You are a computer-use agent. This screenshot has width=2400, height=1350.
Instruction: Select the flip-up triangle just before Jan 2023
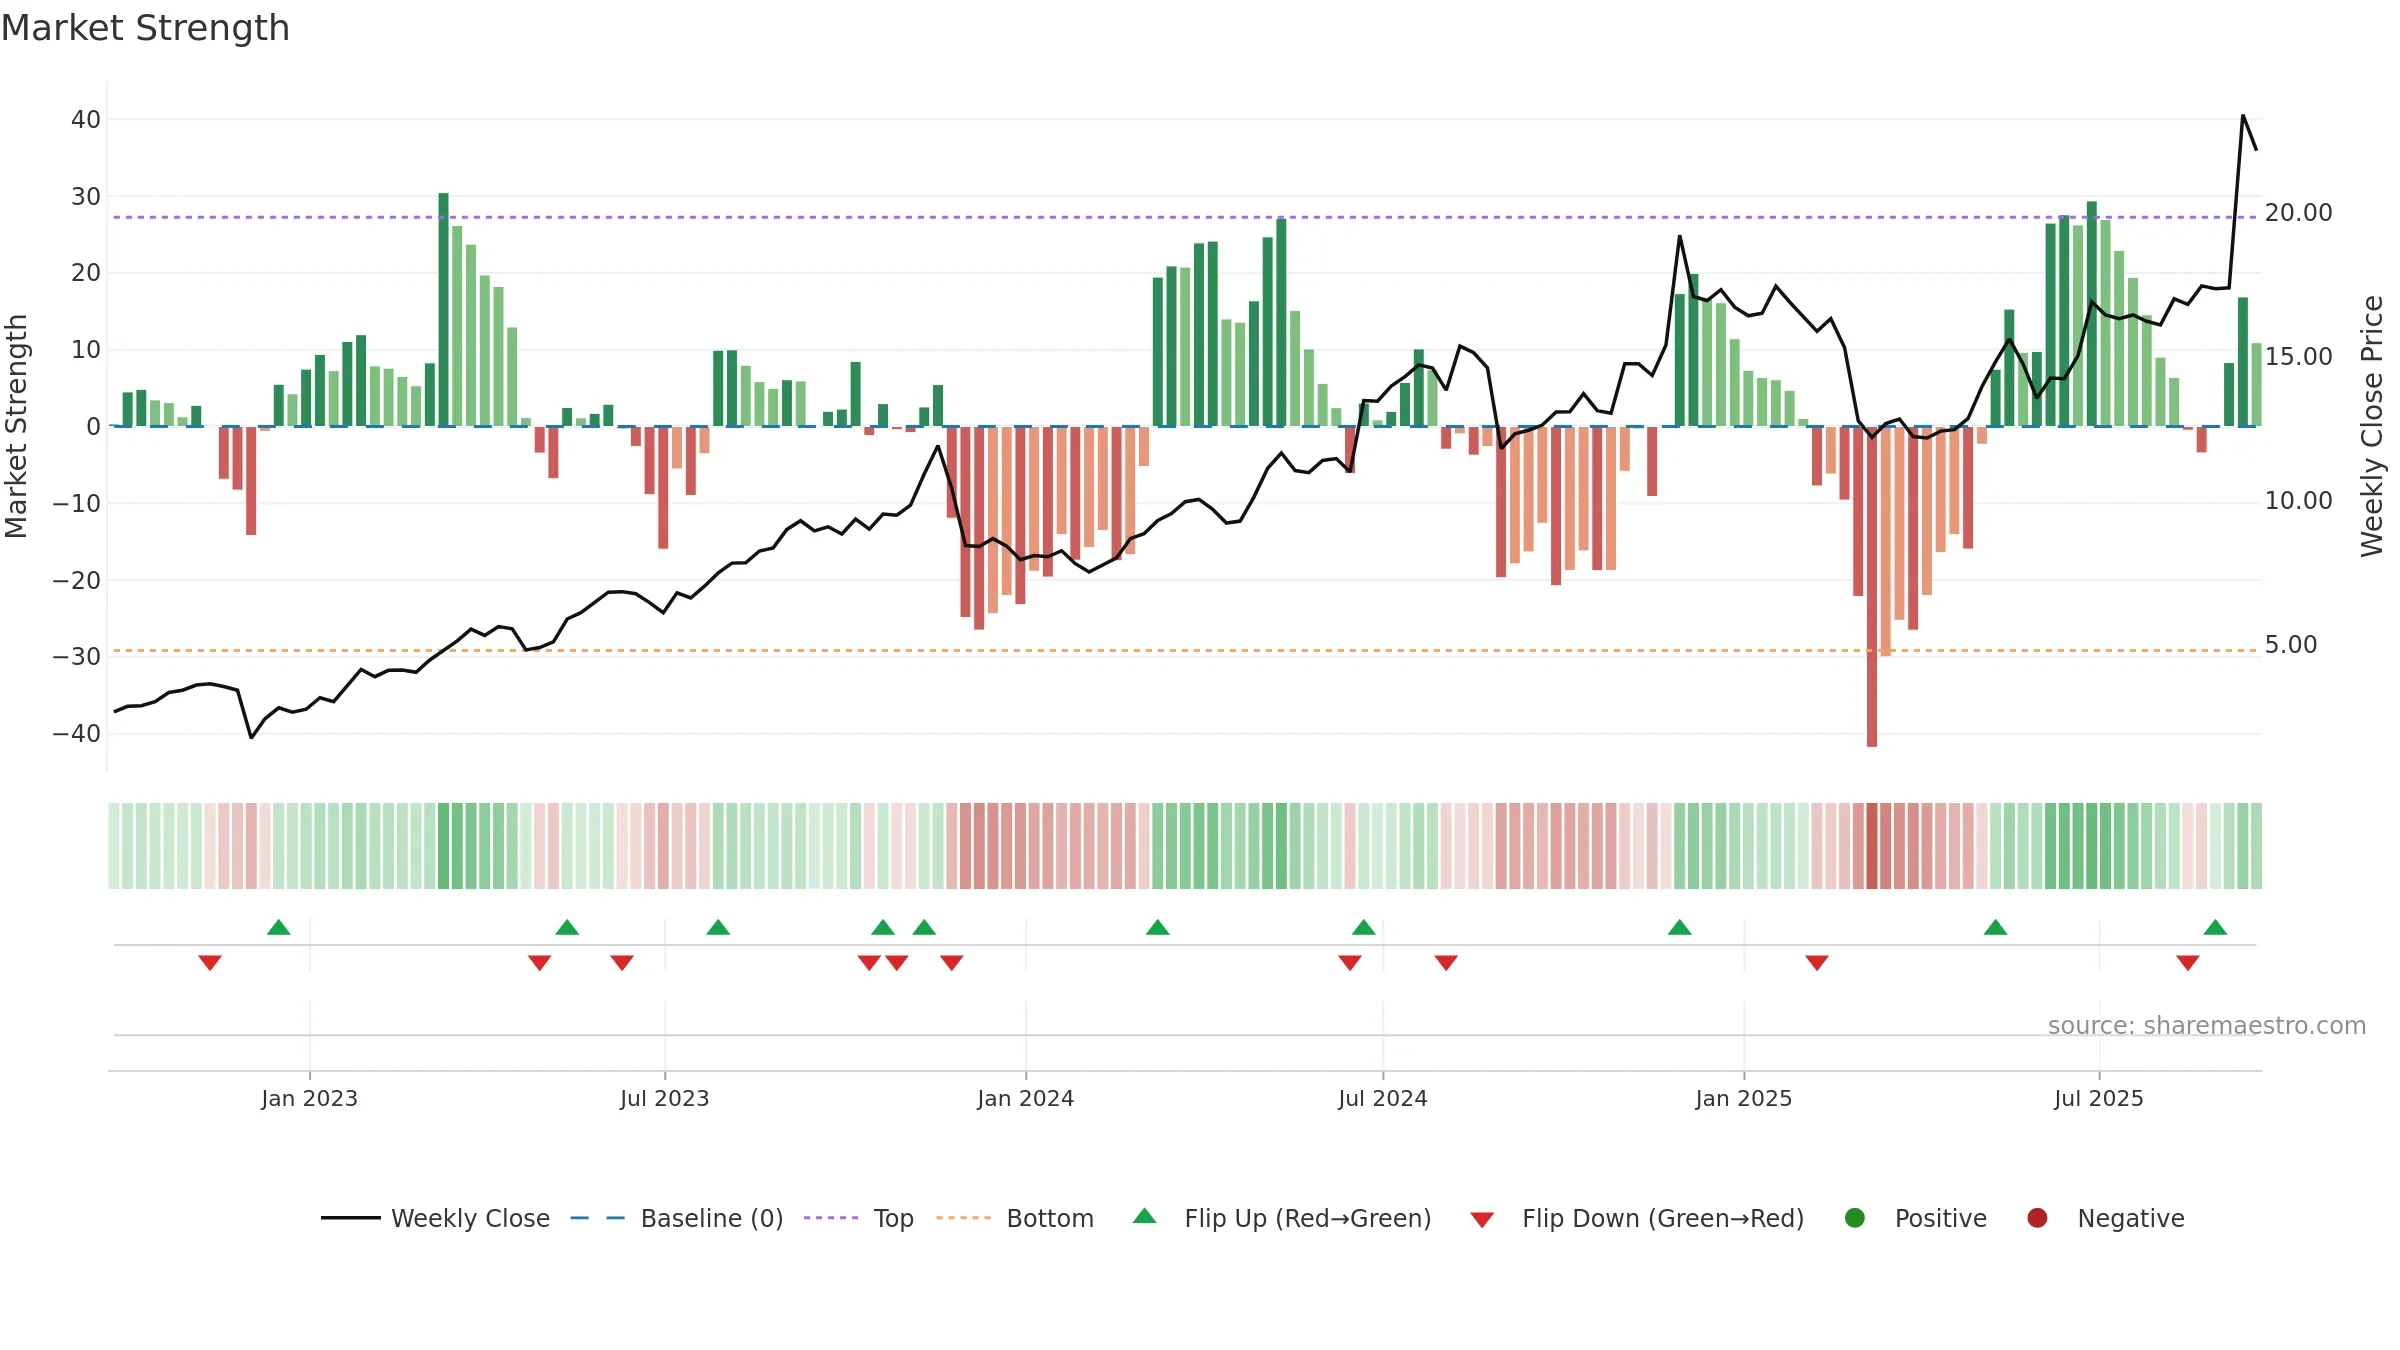pos(279,927)
